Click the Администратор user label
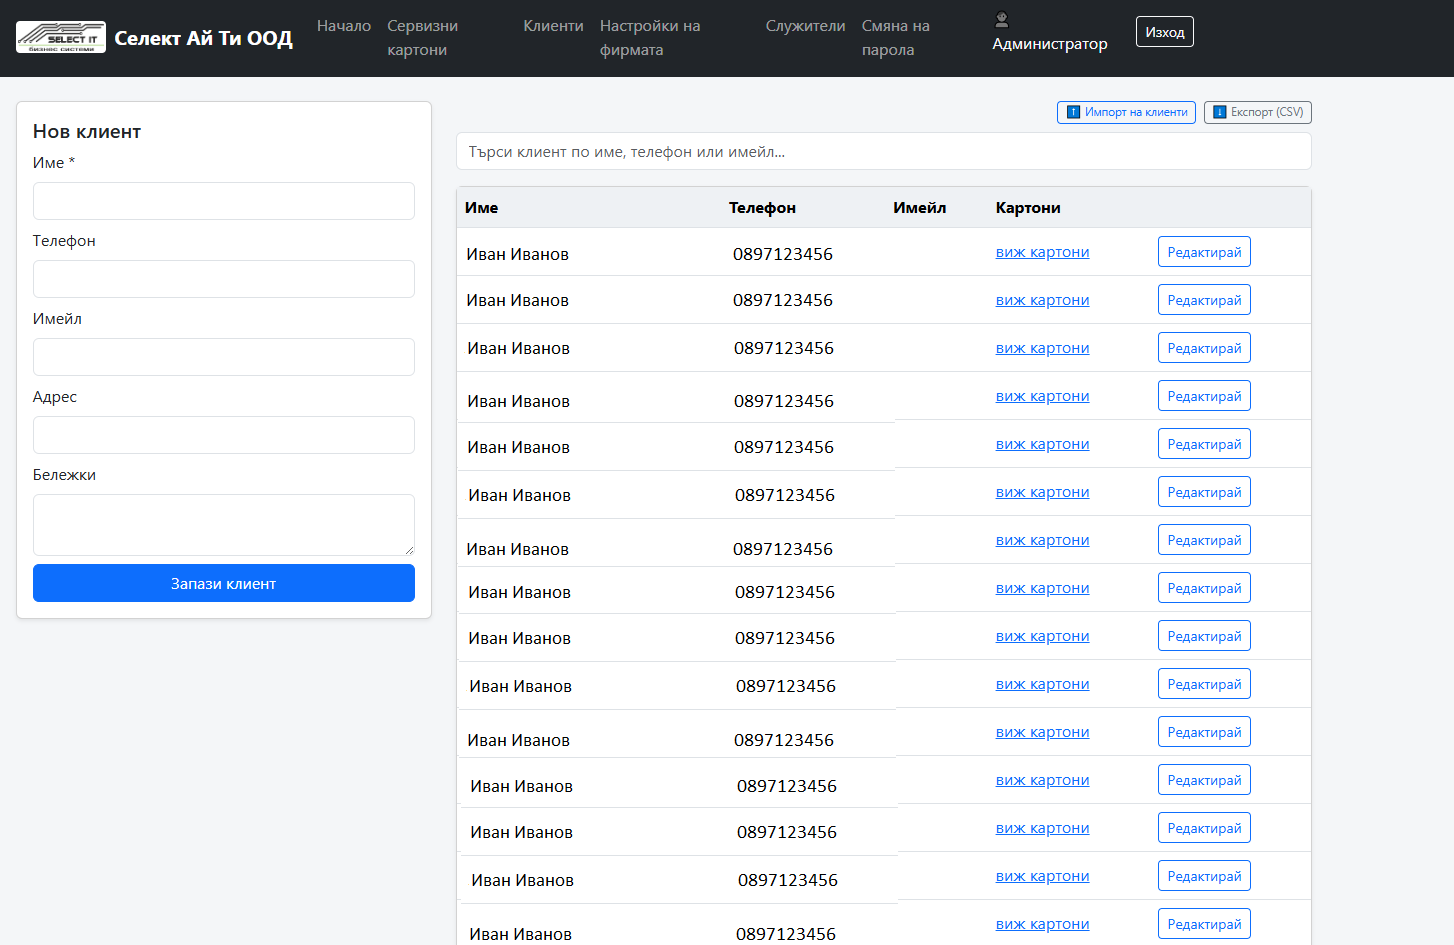Viewport: 1454px width, 945px height. 1050,44
